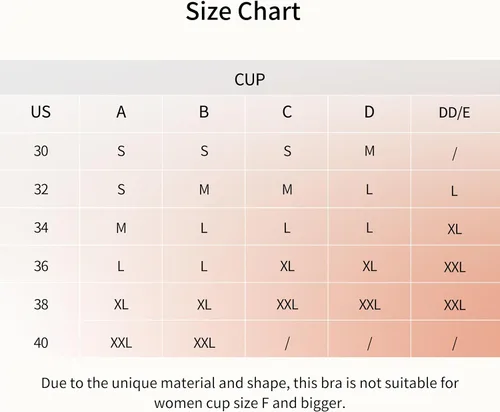This screenshot has width=500, height=412.
Task: Click the slash cell for 30 DD/E
Action: click(454, 154)
